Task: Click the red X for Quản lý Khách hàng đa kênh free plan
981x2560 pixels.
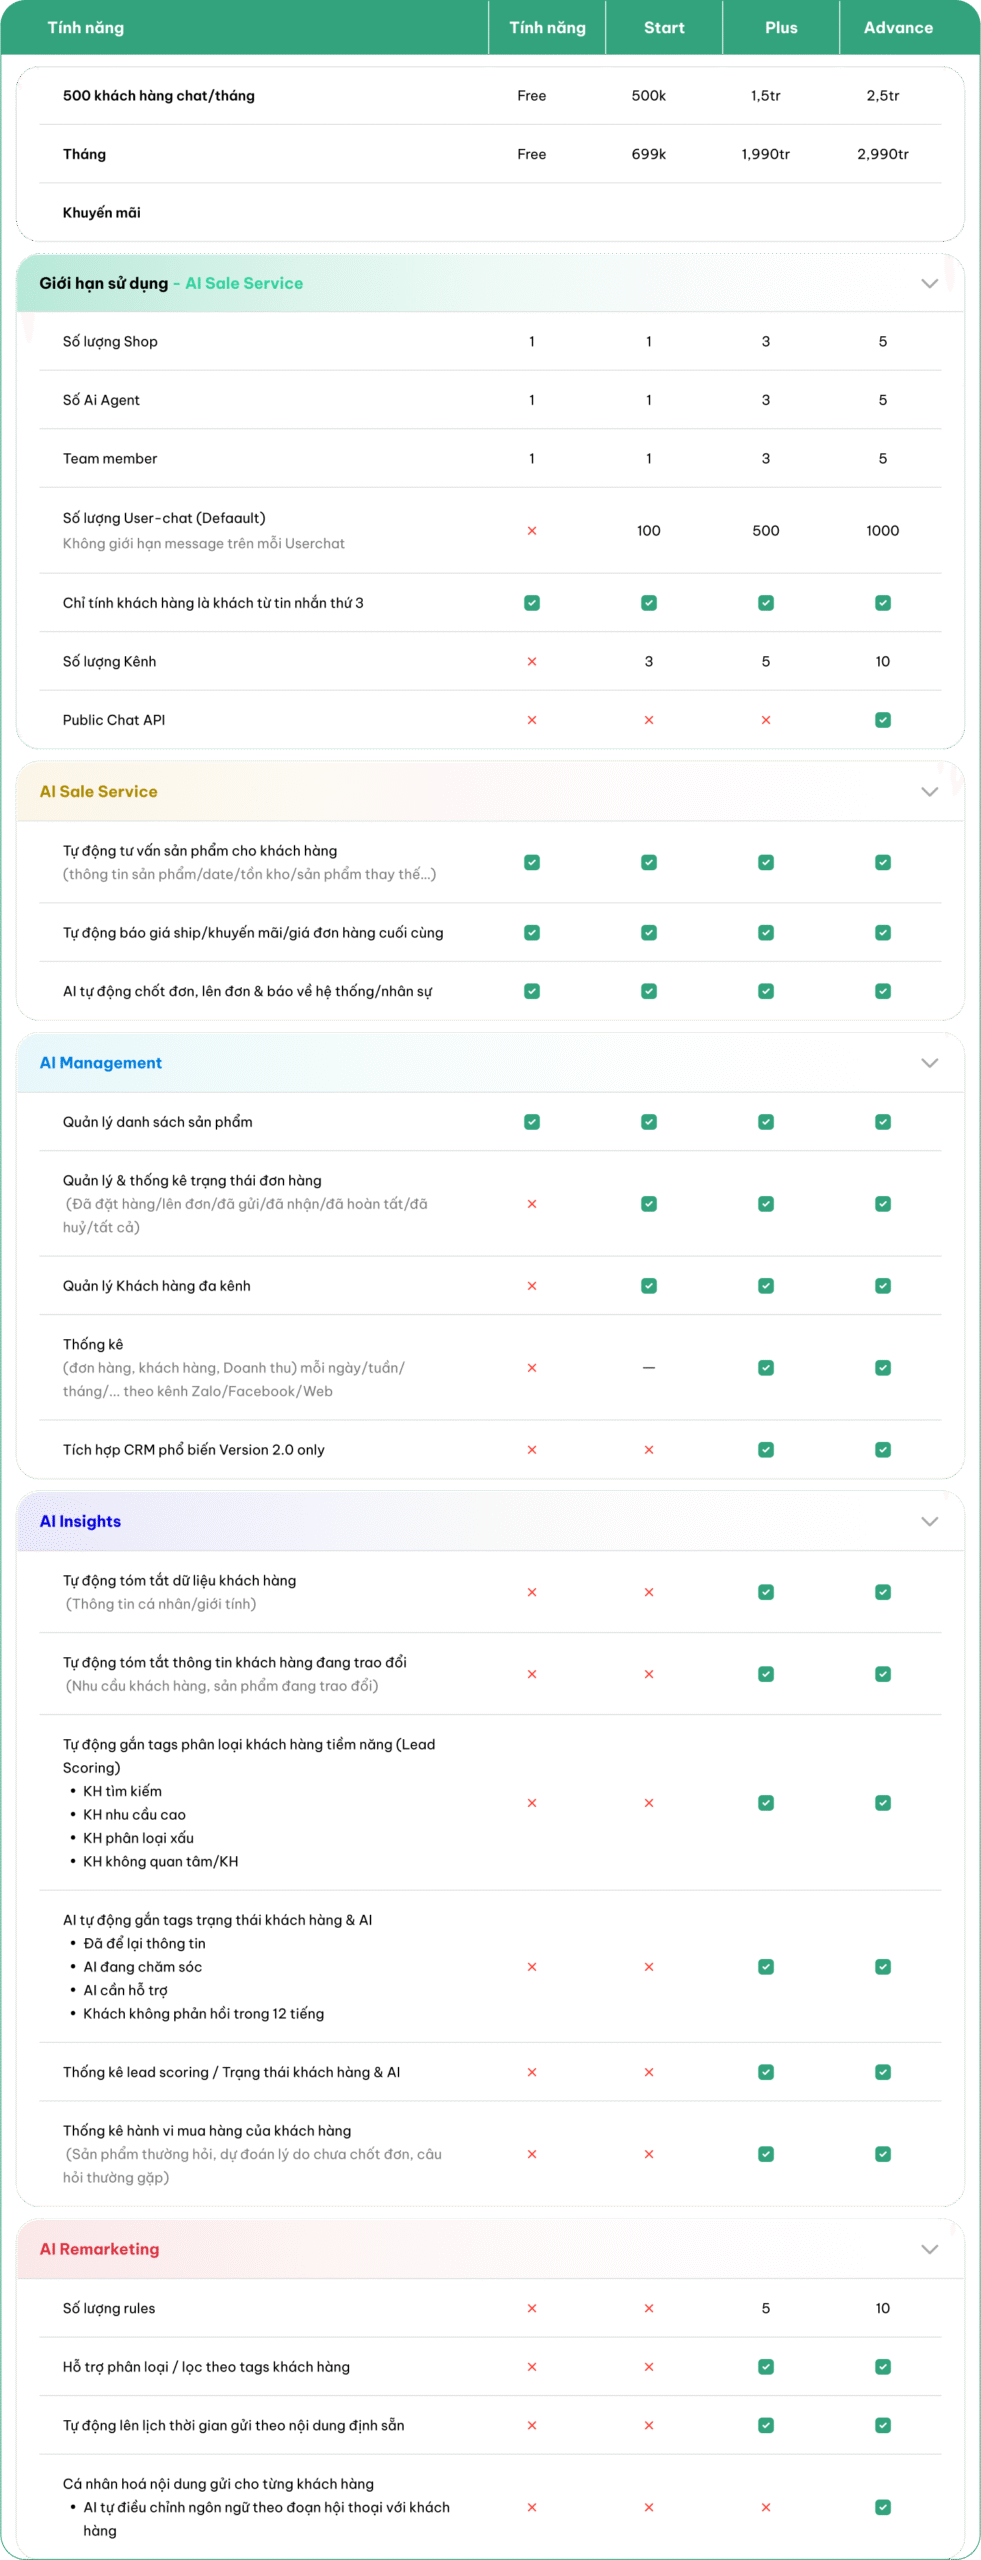Action: (x=532, y=1286)
